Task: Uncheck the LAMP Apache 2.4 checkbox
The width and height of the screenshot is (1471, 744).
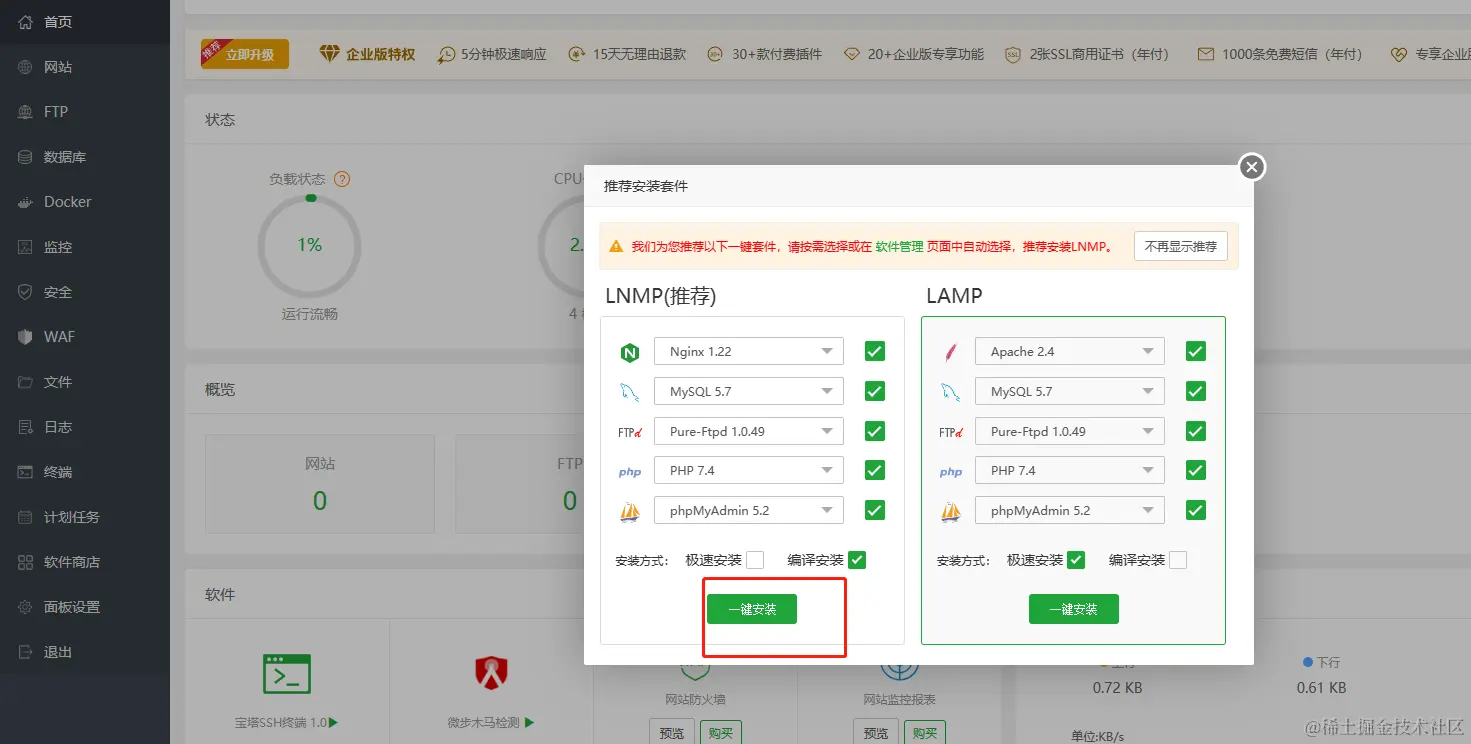Action: pyautogui.click(x=1195, y=351)
